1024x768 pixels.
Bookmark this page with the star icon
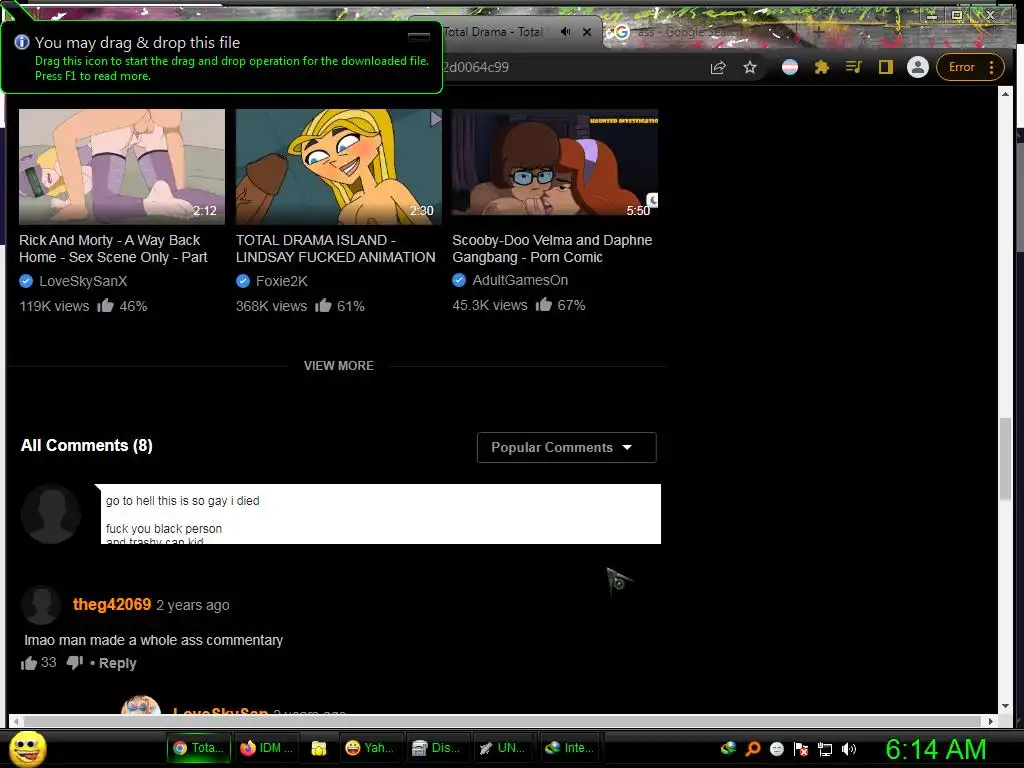[x=750, y=67]
